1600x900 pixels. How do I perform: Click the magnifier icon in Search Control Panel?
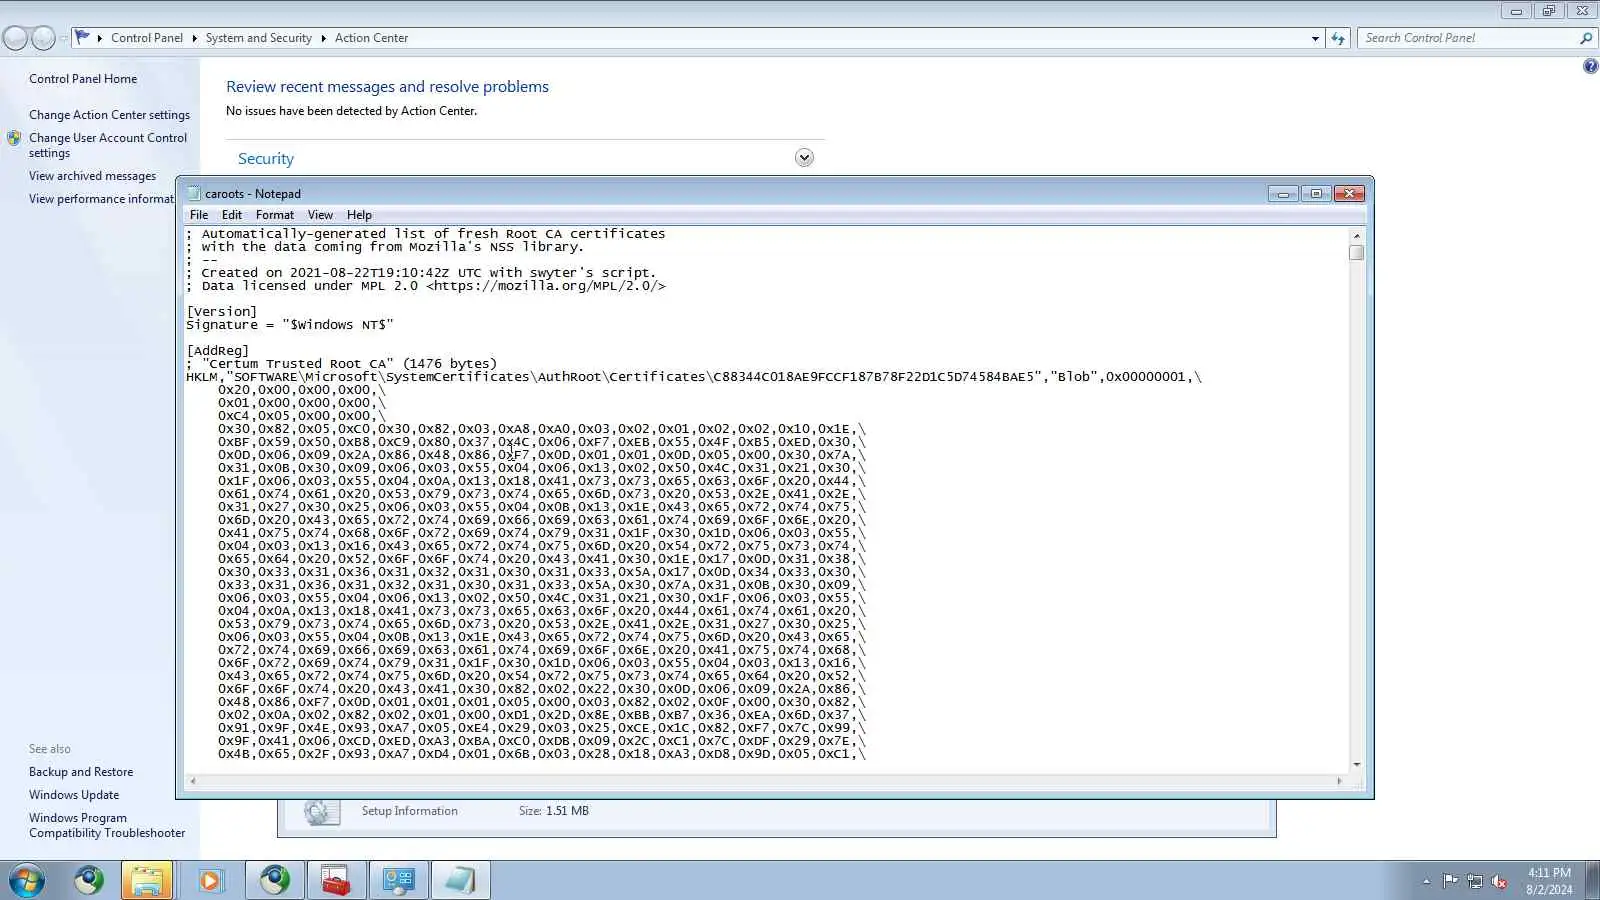tap(1585, 38)
